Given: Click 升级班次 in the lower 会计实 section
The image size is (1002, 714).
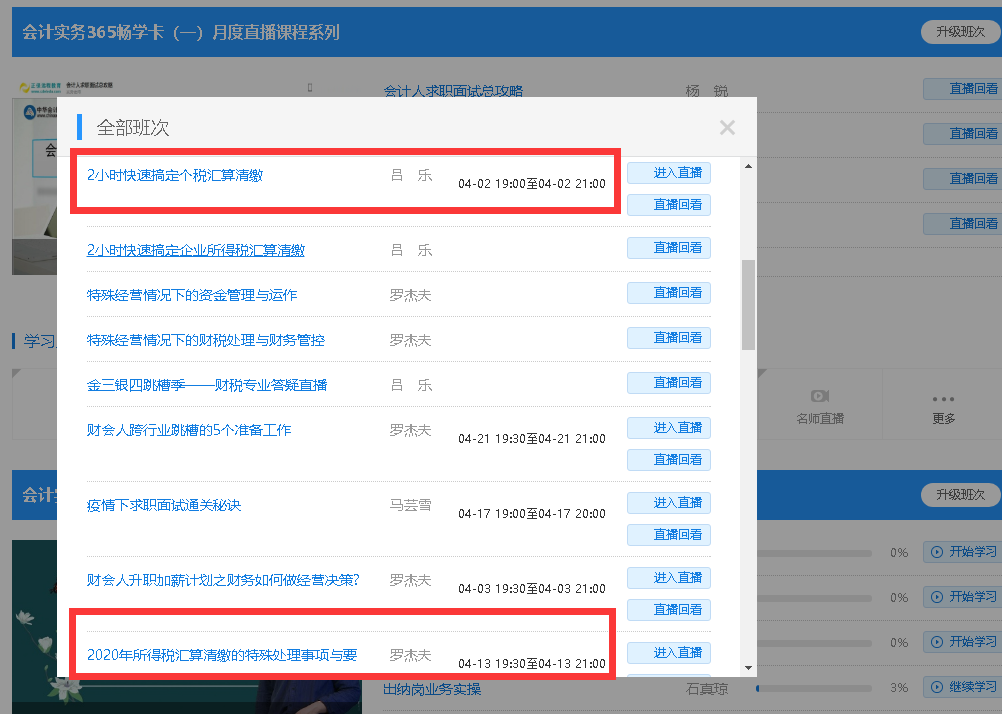Looking at the screenshot, I should pyautogui.click(x=960, y=494).
